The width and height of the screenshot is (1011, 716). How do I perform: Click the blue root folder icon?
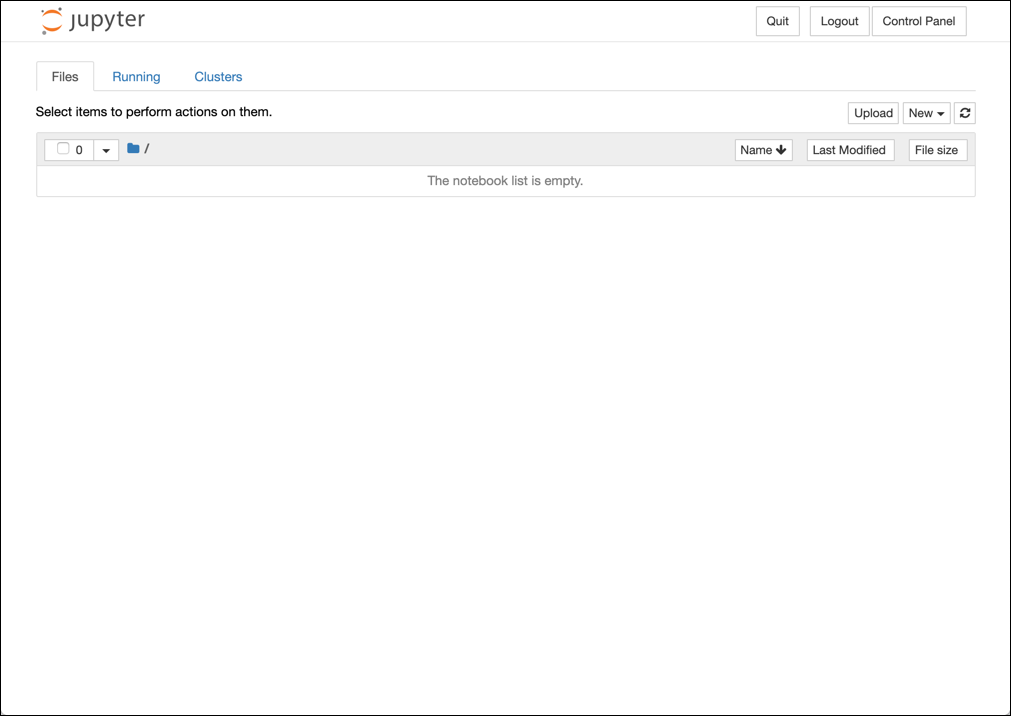[133, 149]
